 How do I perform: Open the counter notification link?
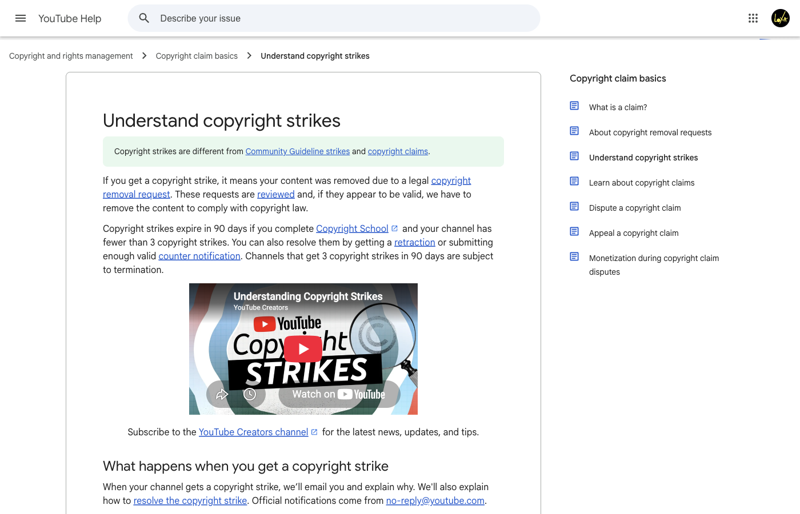(x=199, y=256)
